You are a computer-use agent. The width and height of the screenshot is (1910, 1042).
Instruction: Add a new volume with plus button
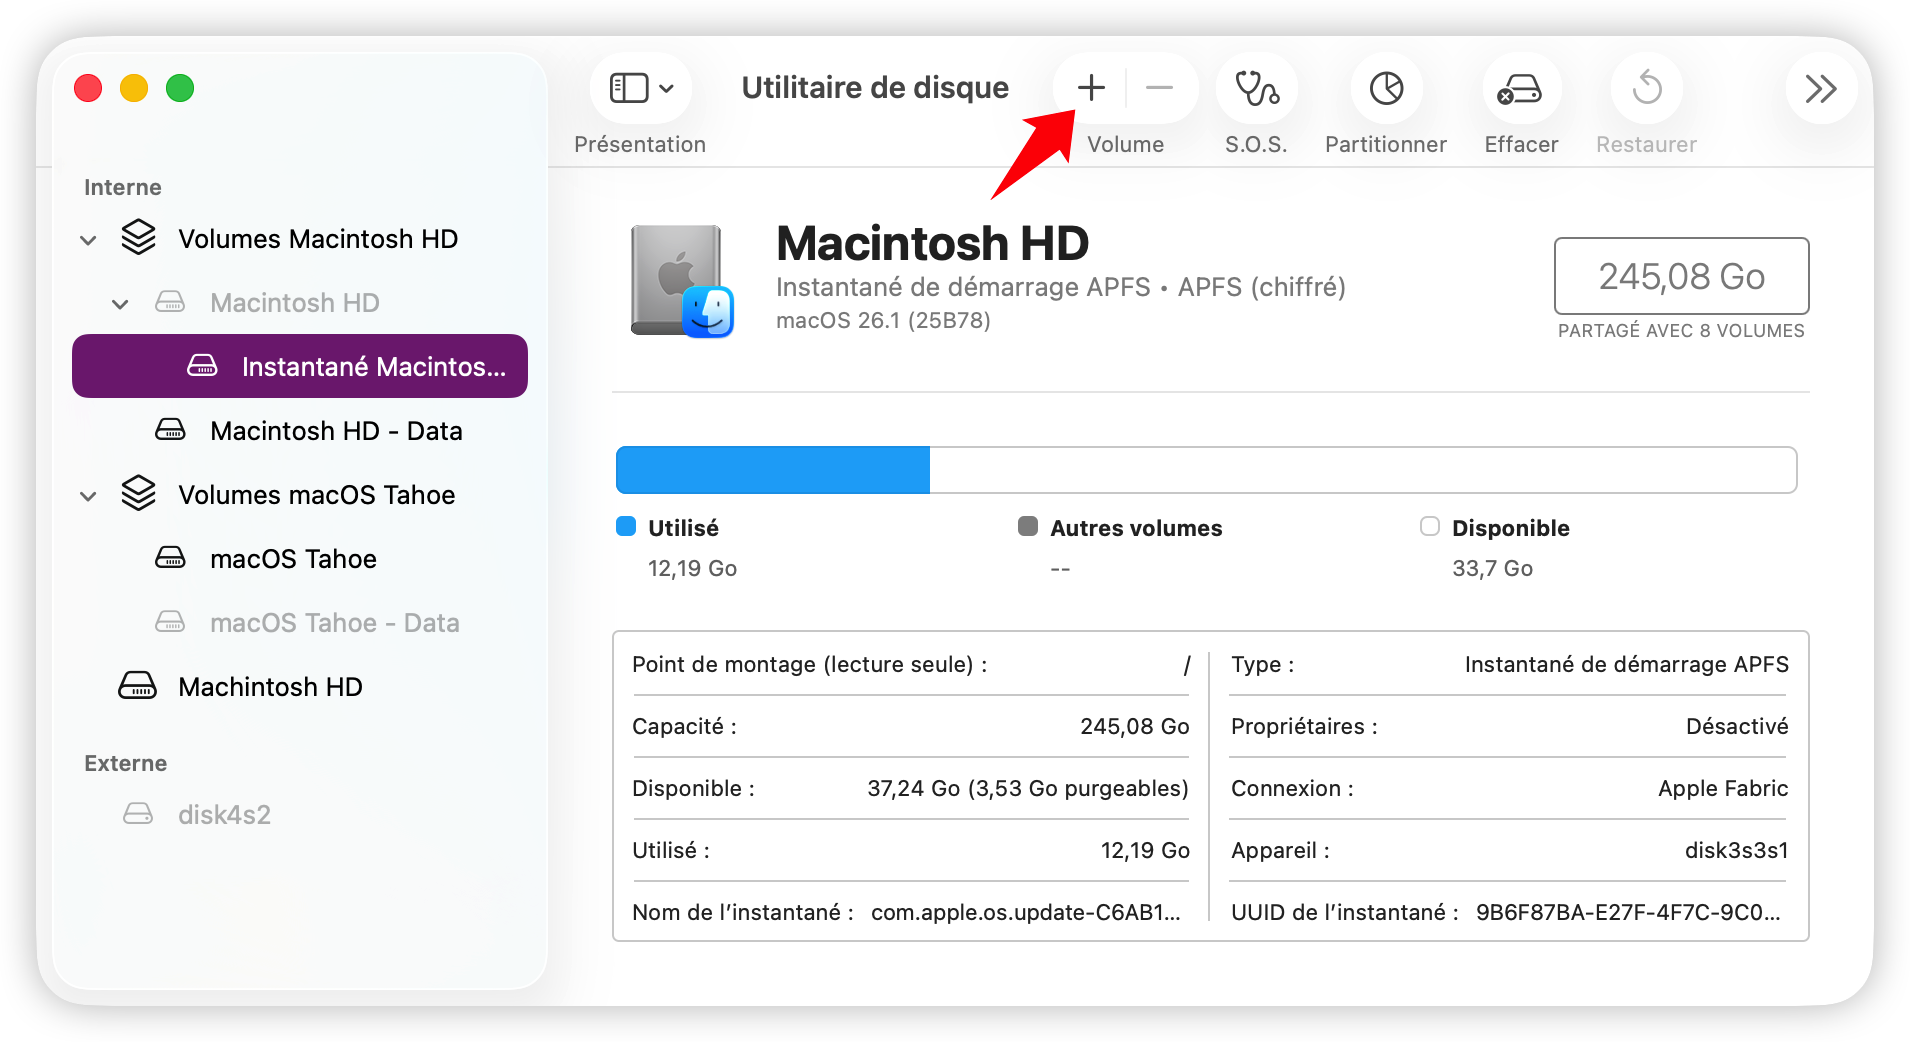click(x=1091, y=88)
